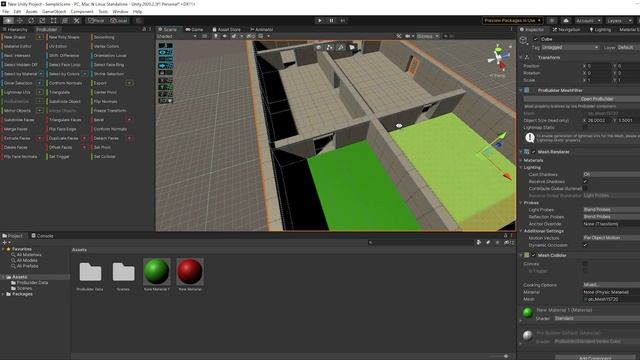Click Preview Packages in Use button

click(x=513, y=20)
